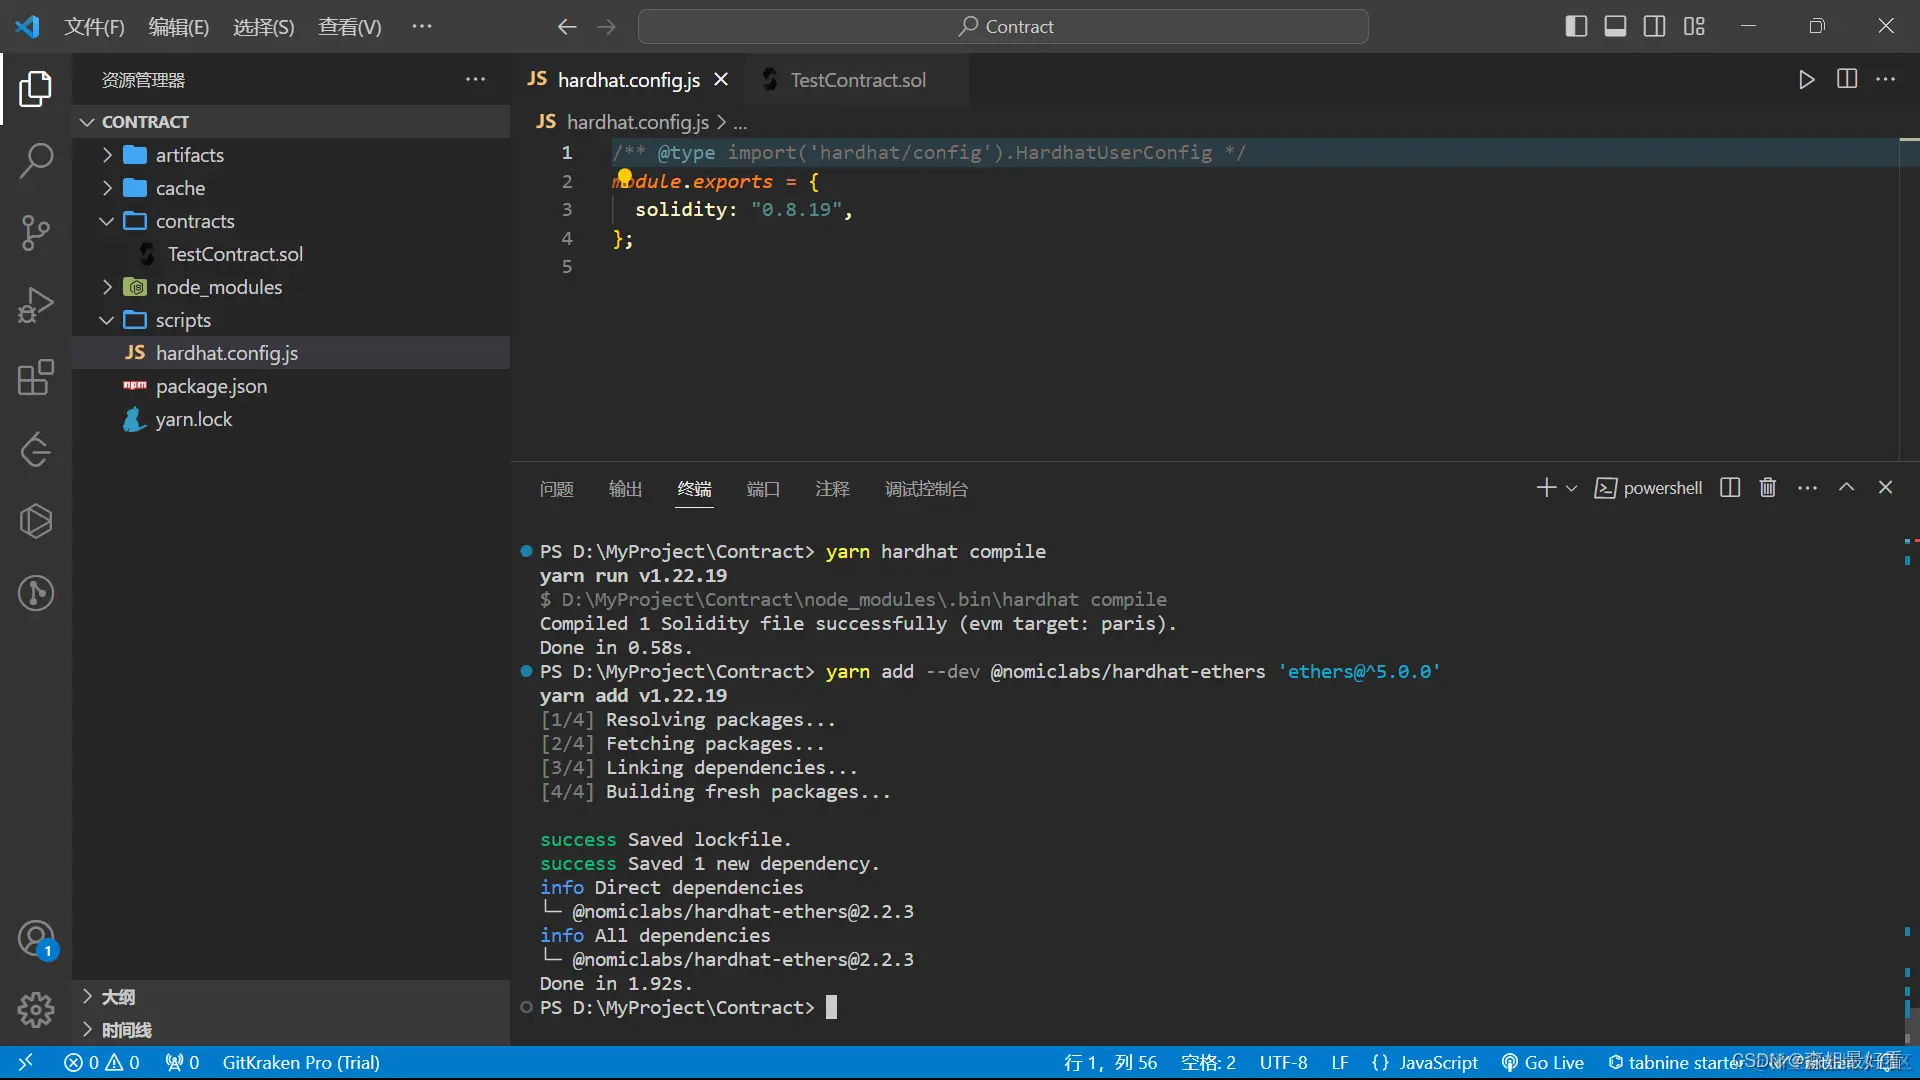1920x1080 pixels.
Task: Open the Search view in activity bar
Action: click(x=36, y=161)
